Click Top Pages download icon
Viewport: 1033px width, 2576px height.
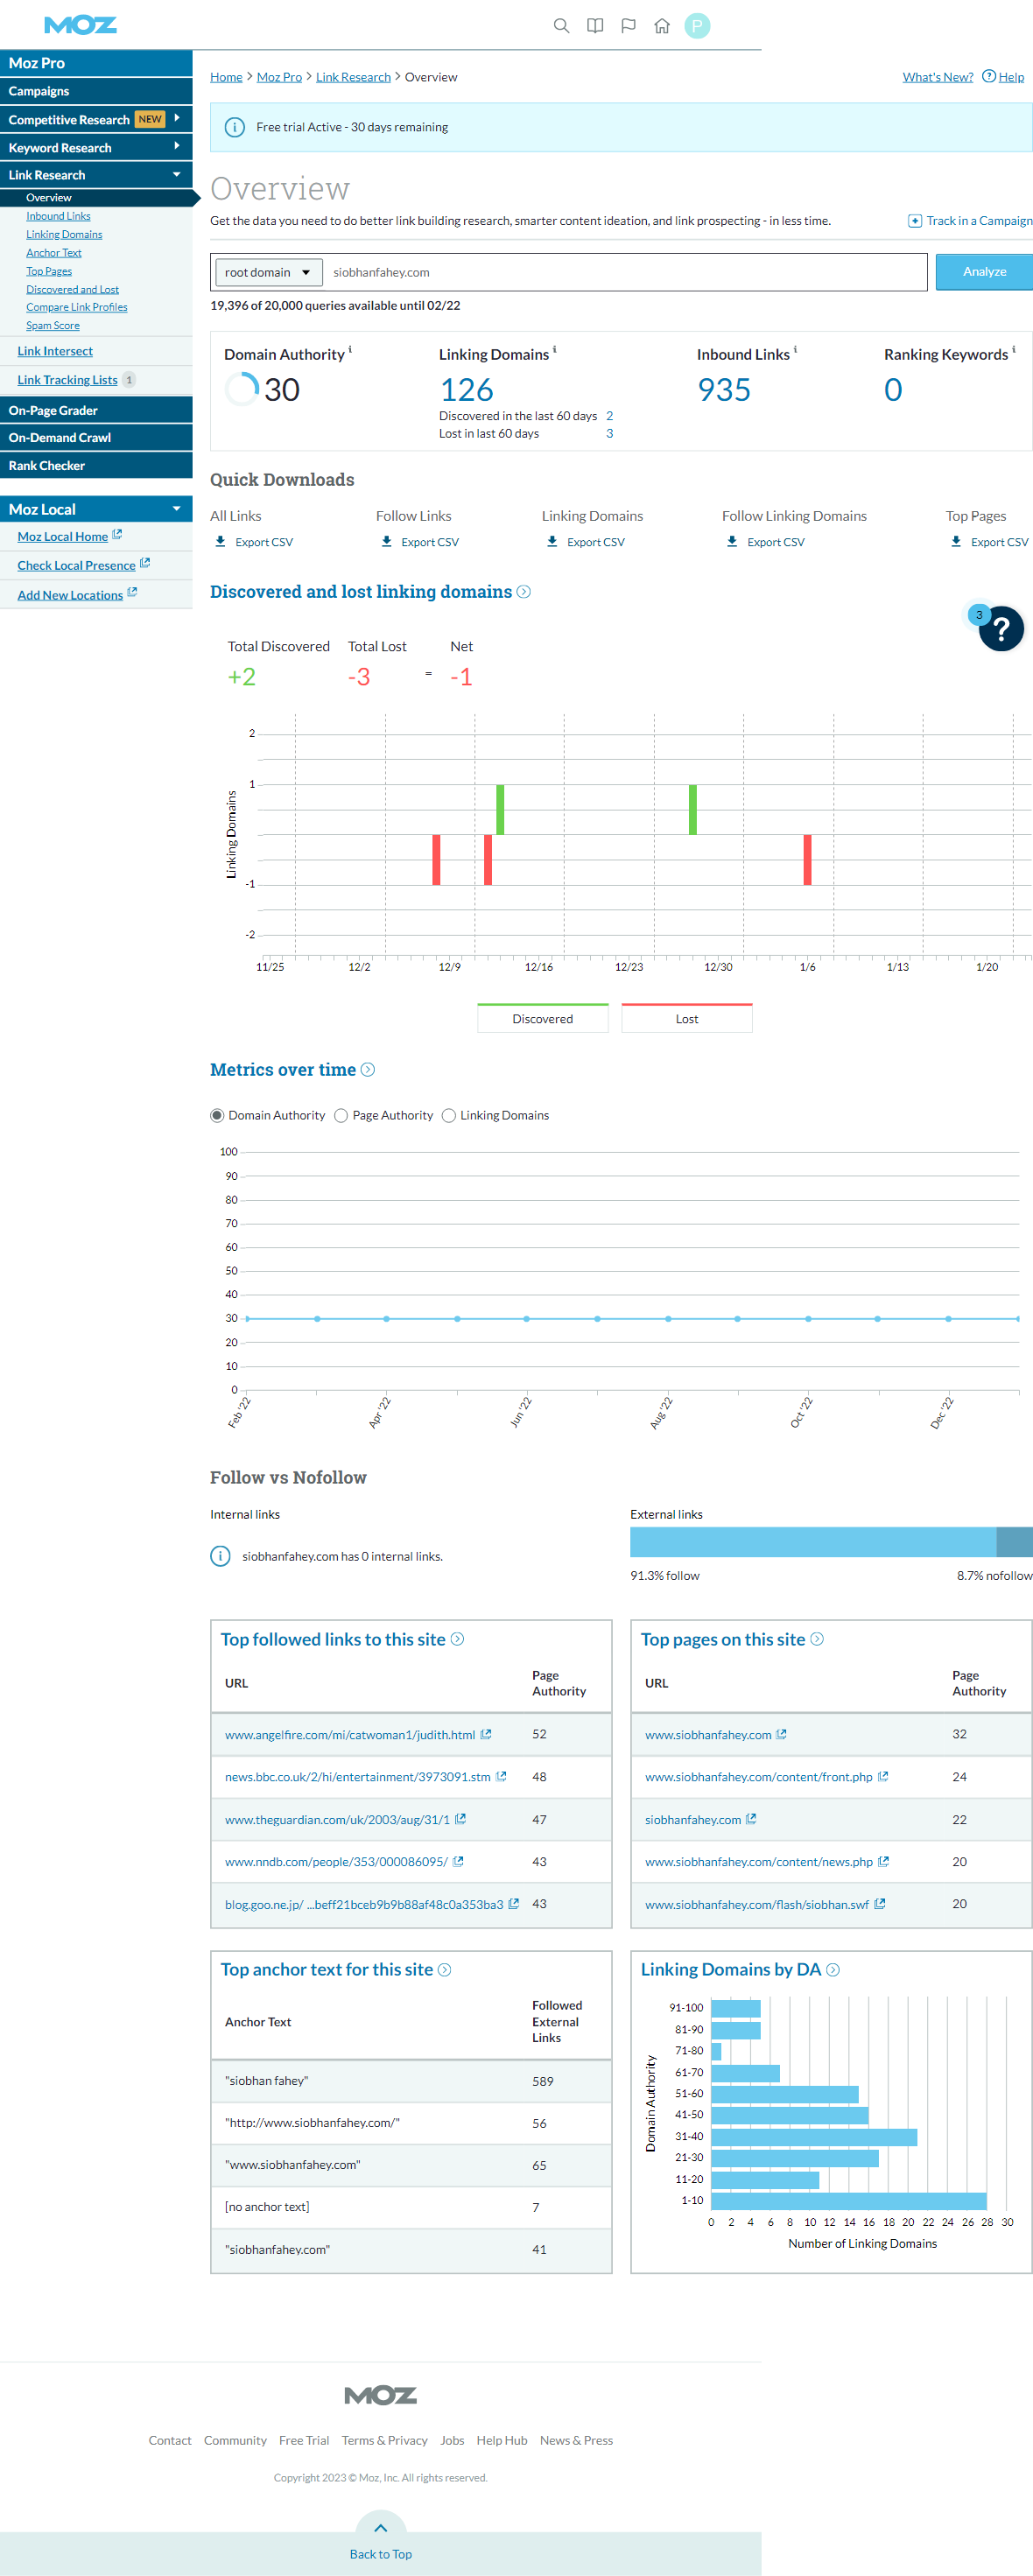[956, 541]
